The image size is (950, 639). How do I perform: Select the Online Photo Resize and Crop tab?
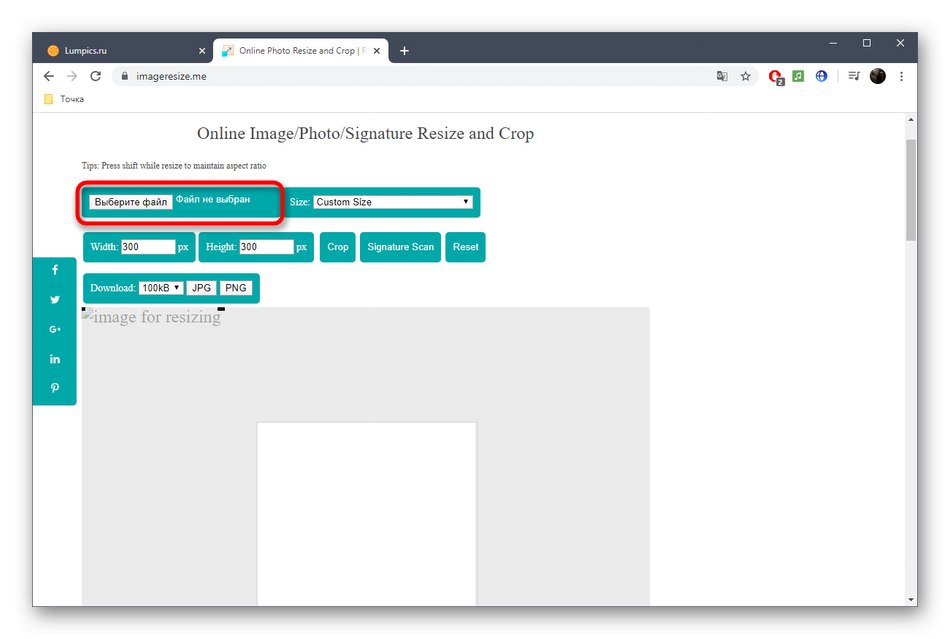[301, 51]
